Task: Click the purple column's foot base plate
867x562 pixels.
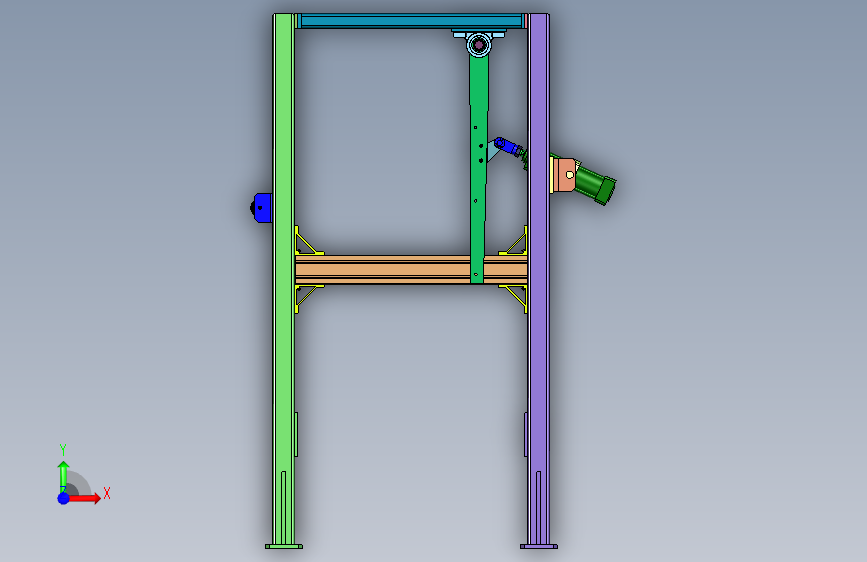Action: pos(539,547)
